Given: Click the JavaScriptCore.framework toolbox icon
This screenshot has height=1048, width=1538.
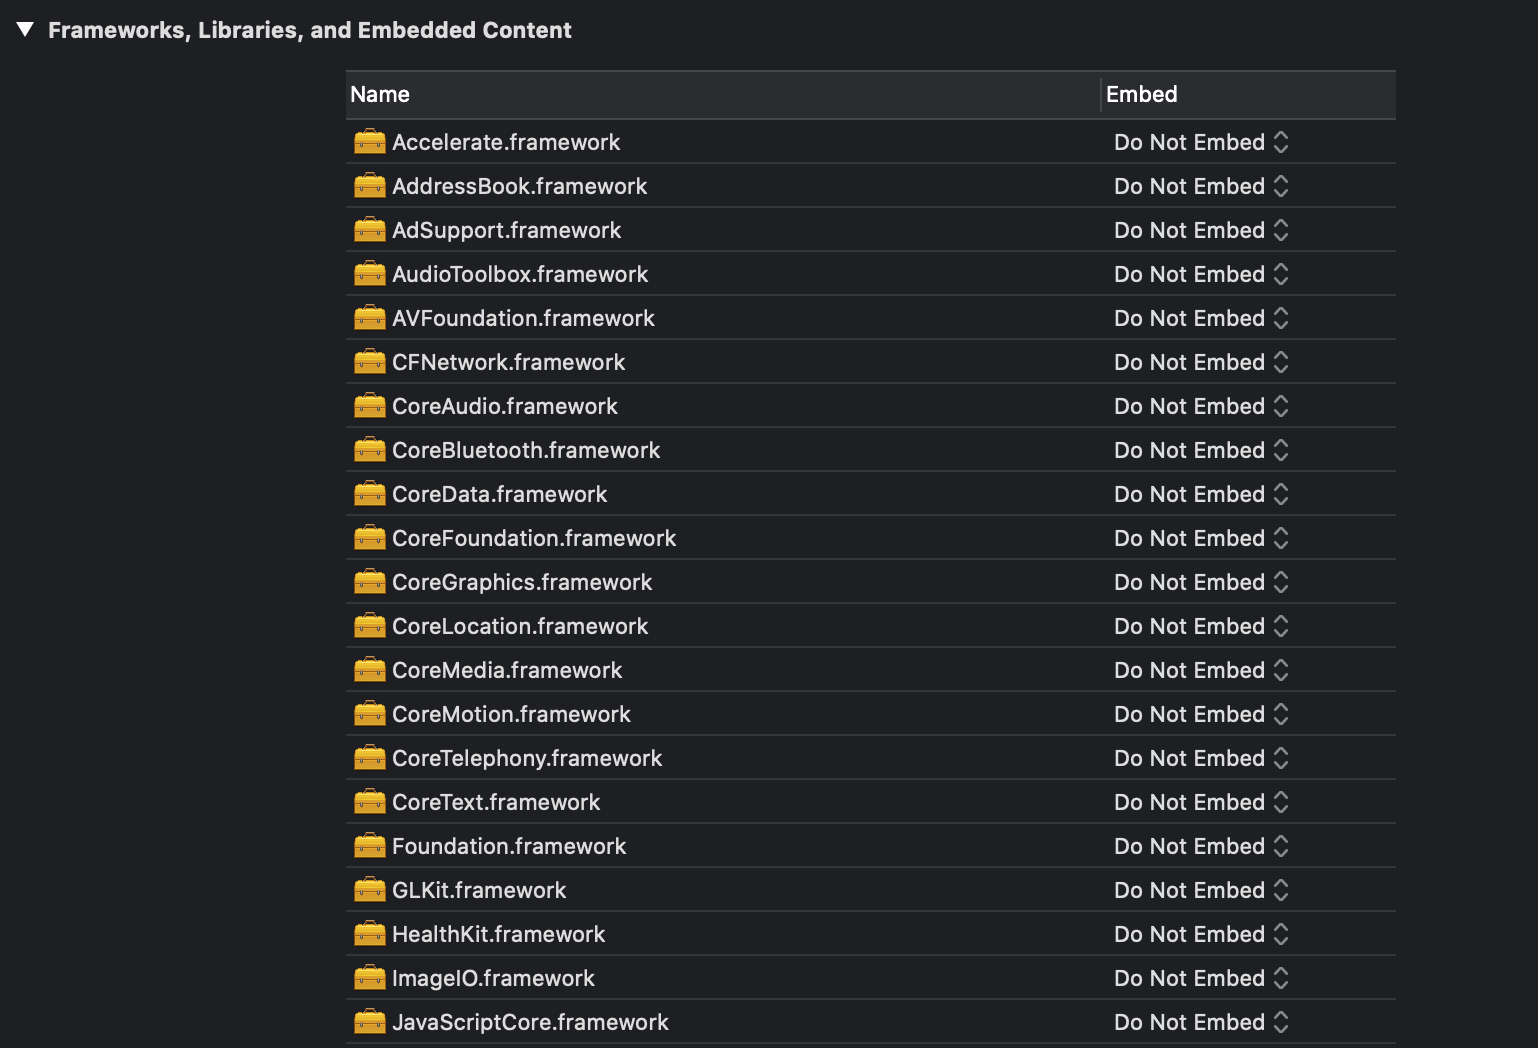Looking at the screenshot, I should (x=369, y=1022).
